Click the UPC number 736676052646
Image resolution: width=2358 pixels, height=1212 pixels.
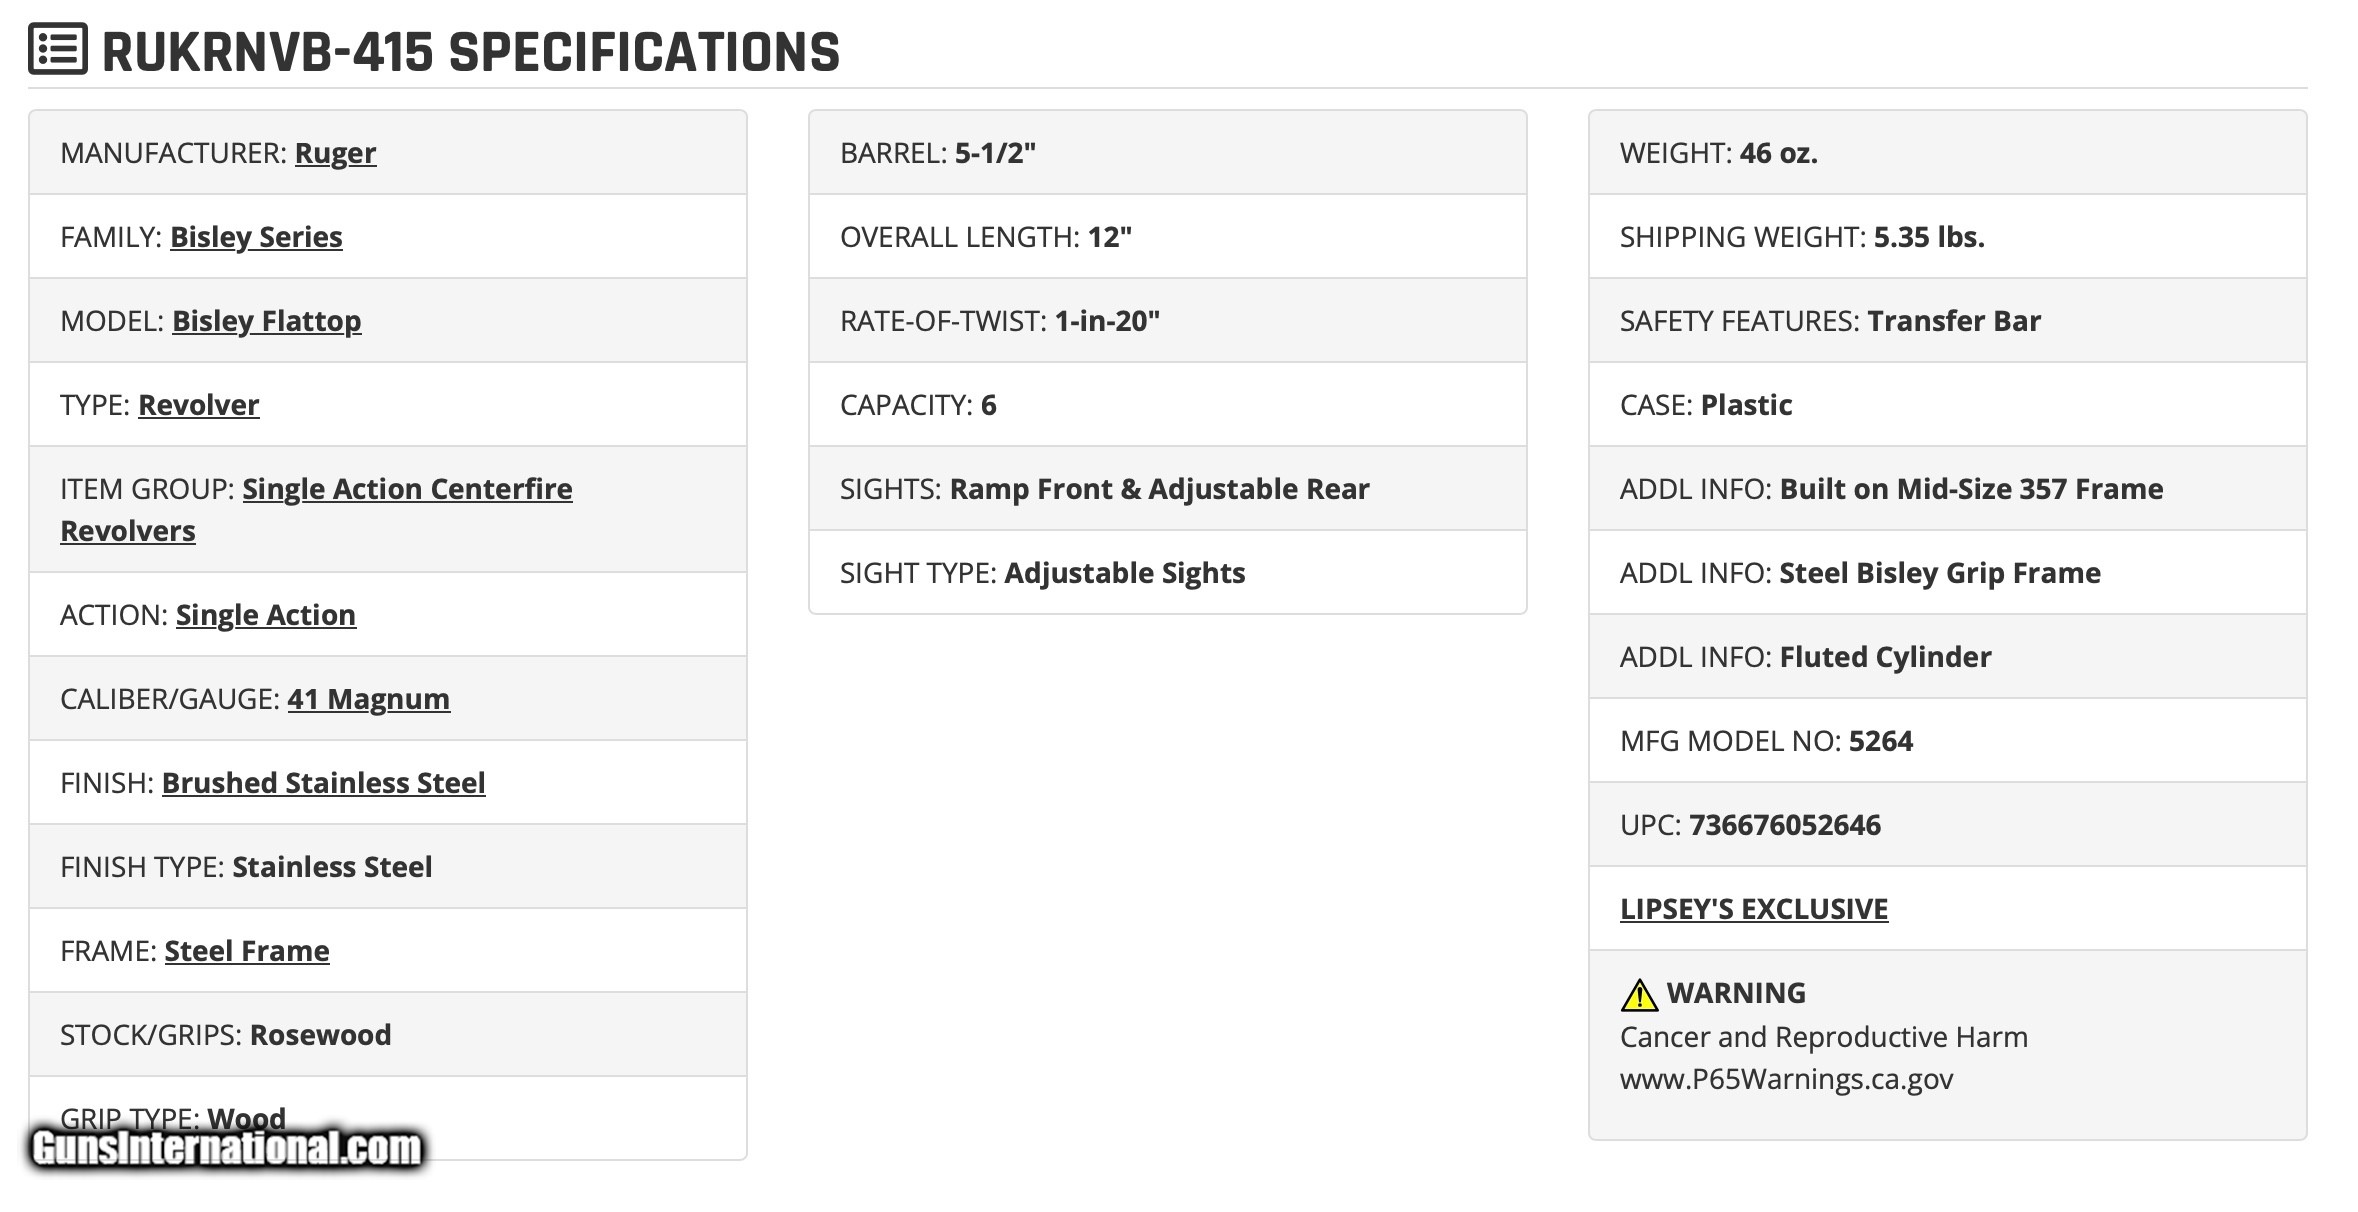coord(1785,825)
